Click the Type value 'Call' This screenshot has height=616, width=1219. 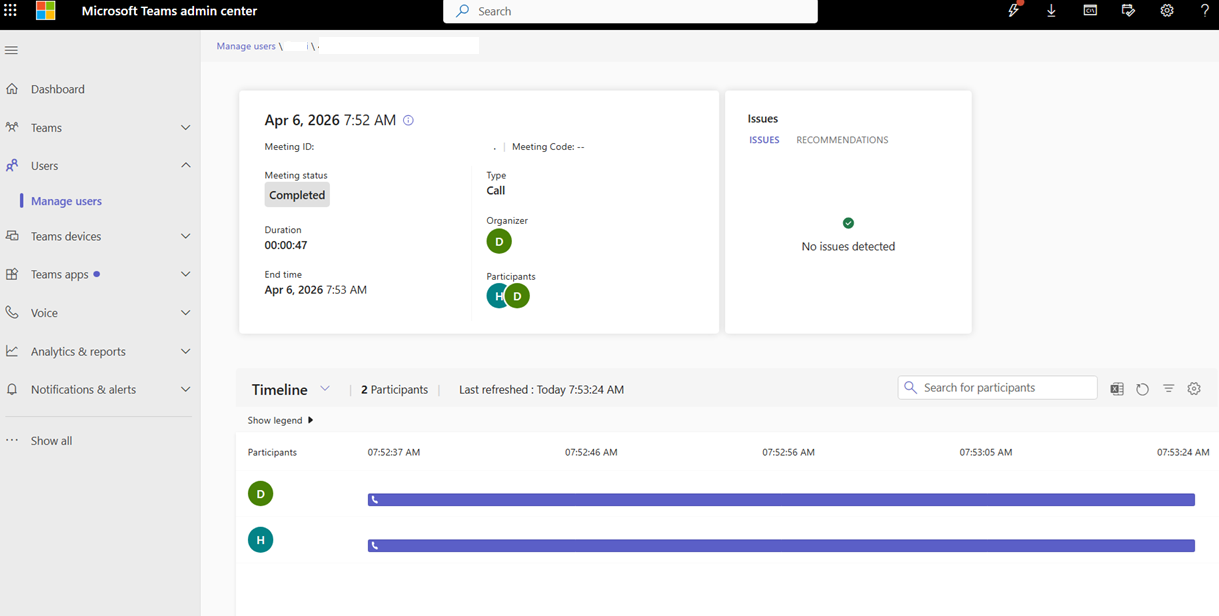pyautogui.click(x=496, y=190)
